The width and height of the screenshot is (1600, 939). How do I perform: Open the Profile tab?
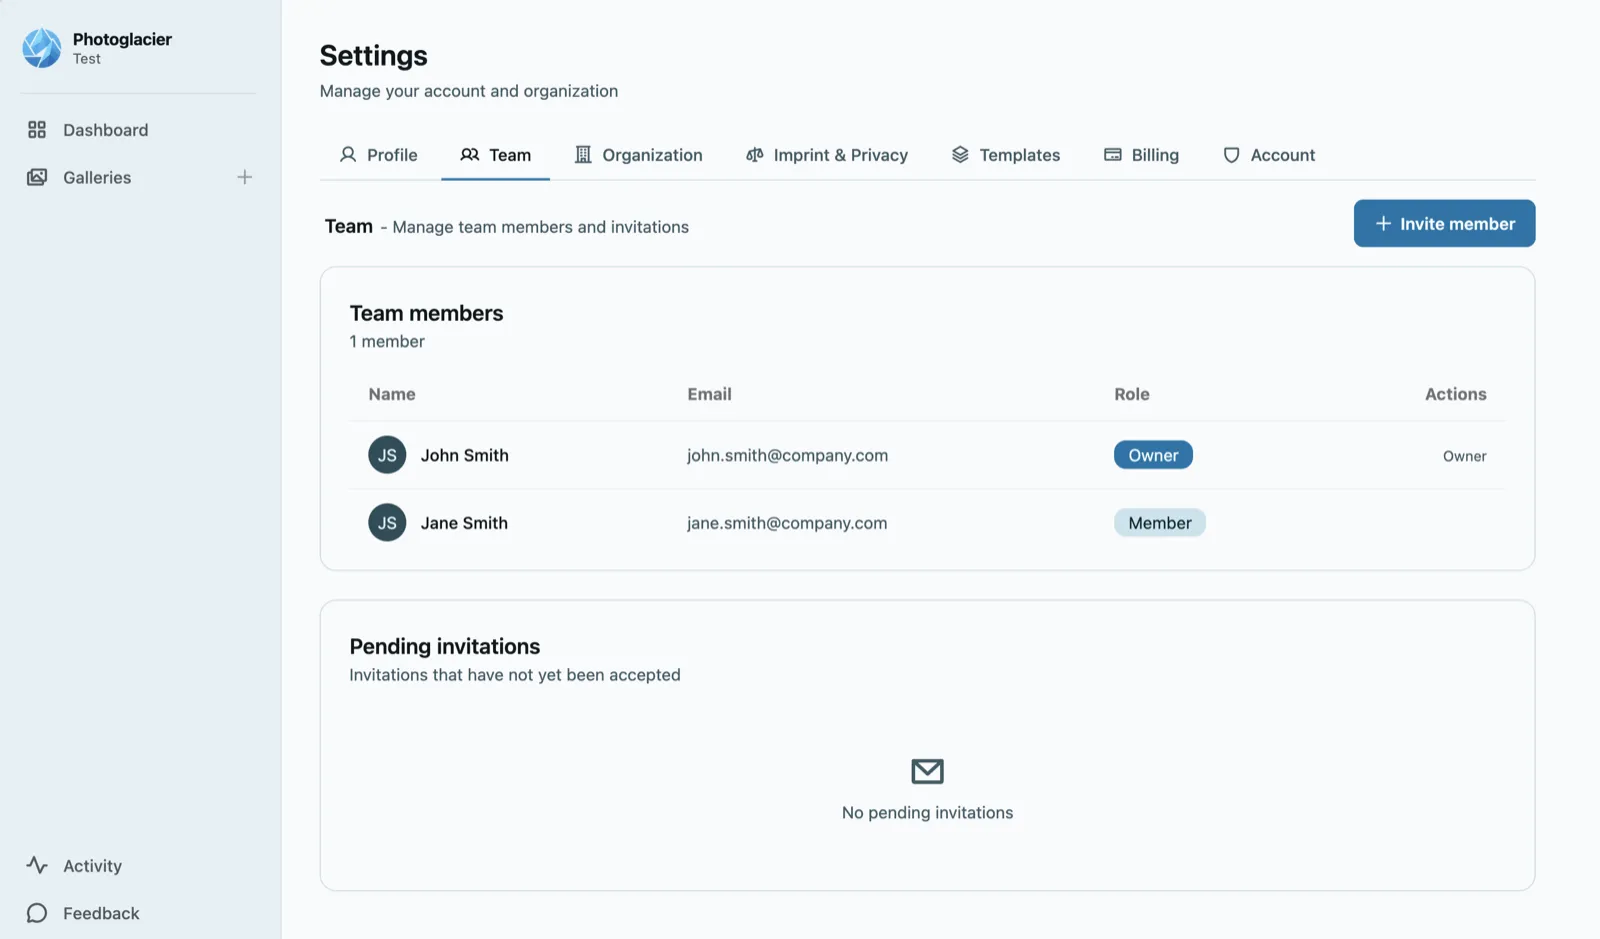(379, 155)
